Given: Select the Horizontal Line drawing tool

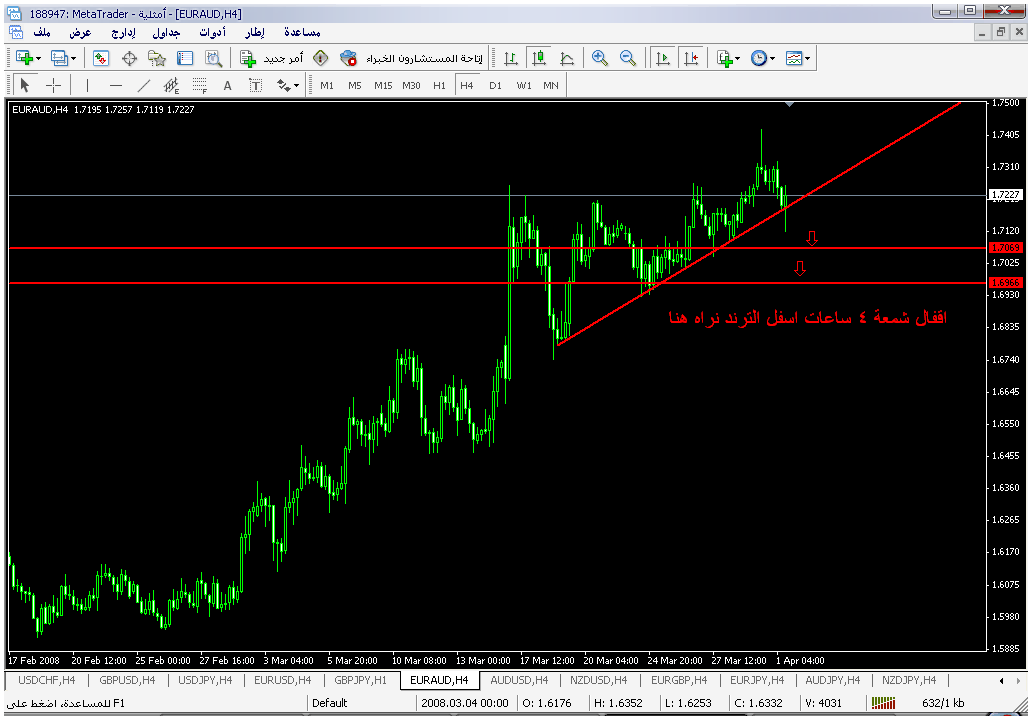Looking at the screenshot, I should pos(116,85).
